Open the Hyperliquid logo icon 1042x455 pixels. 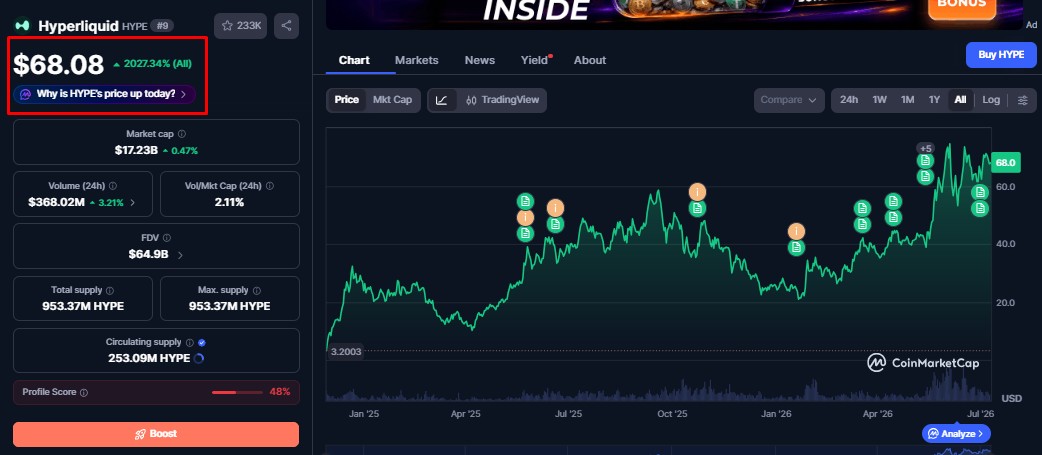[22, 26]
